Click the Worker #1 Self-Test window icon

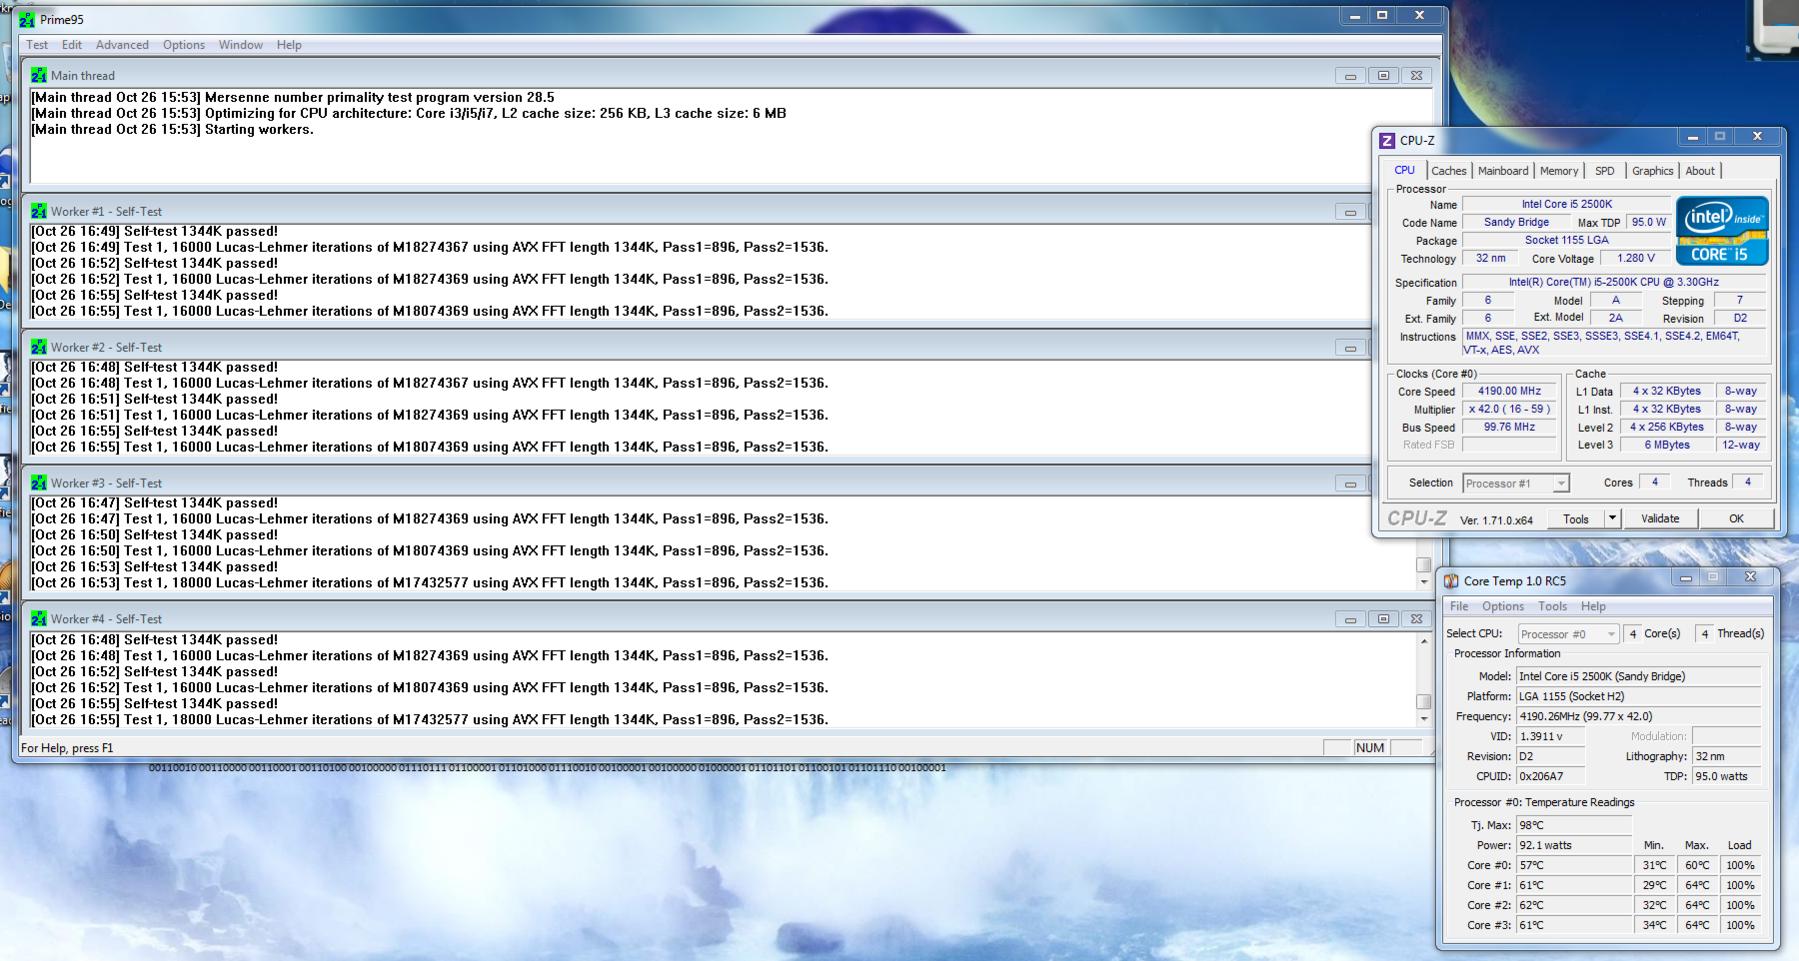(39, 211)
